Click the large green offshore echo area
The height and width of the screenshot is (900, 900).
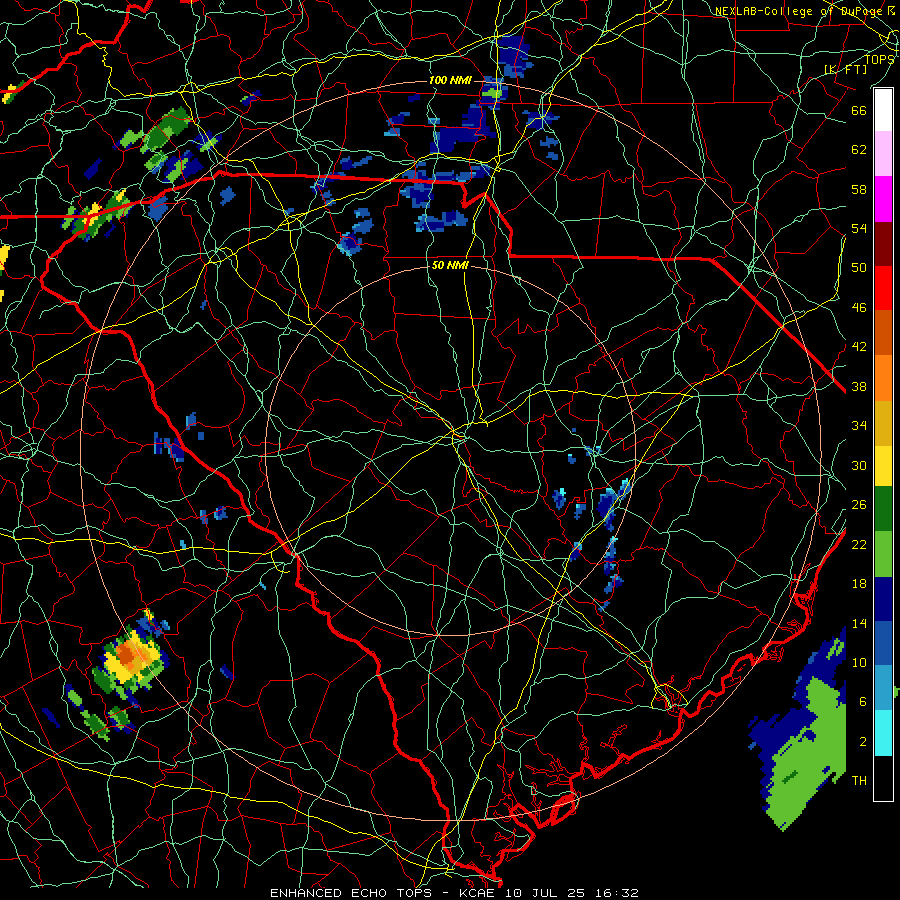point(808,751)
